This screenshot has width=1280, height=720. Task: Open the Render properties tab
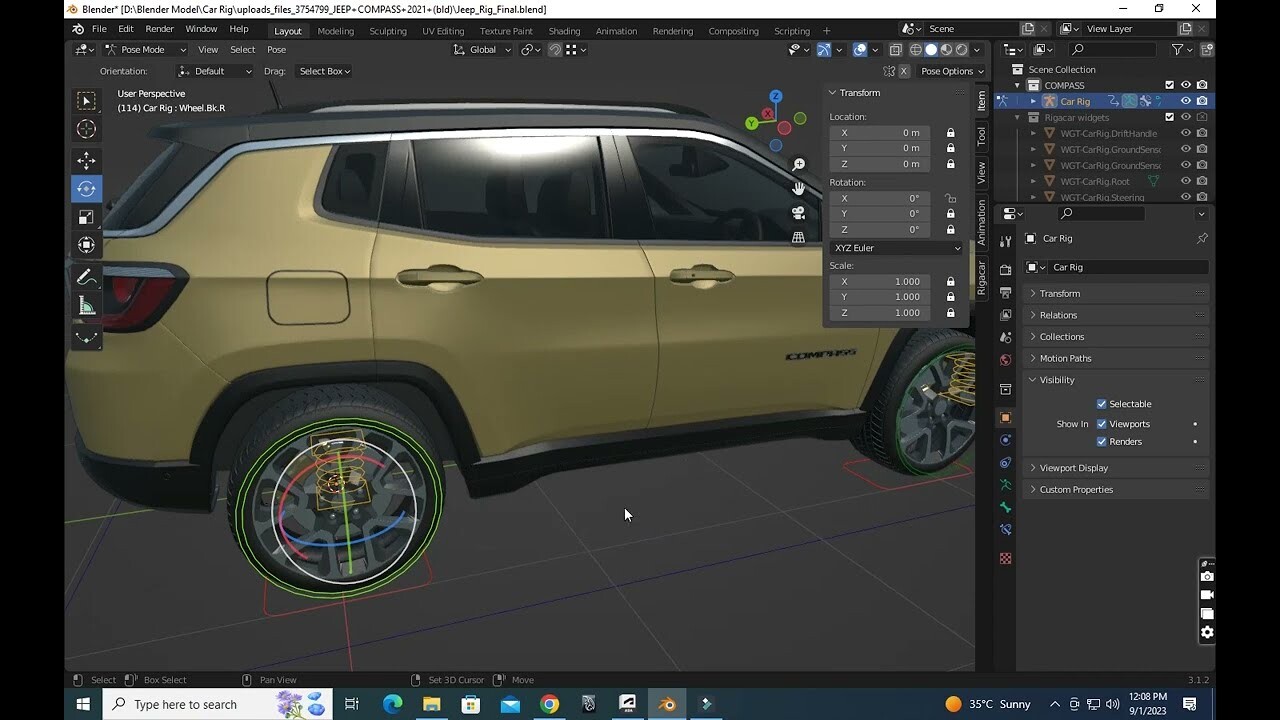[x=1005, y=269]
